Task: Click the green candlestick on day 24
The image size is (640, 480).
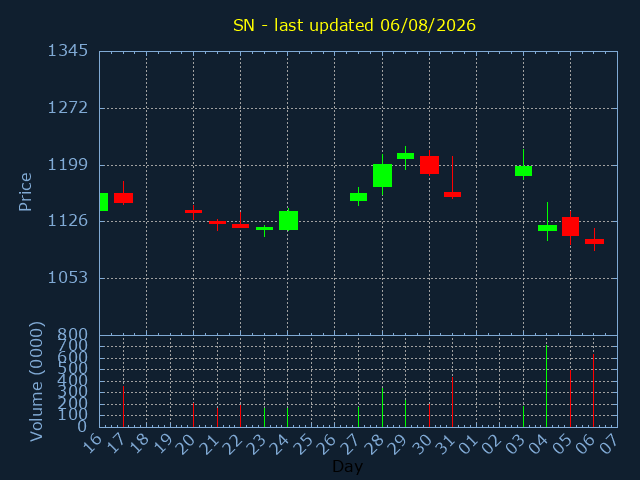Action: tap(288, 220)
